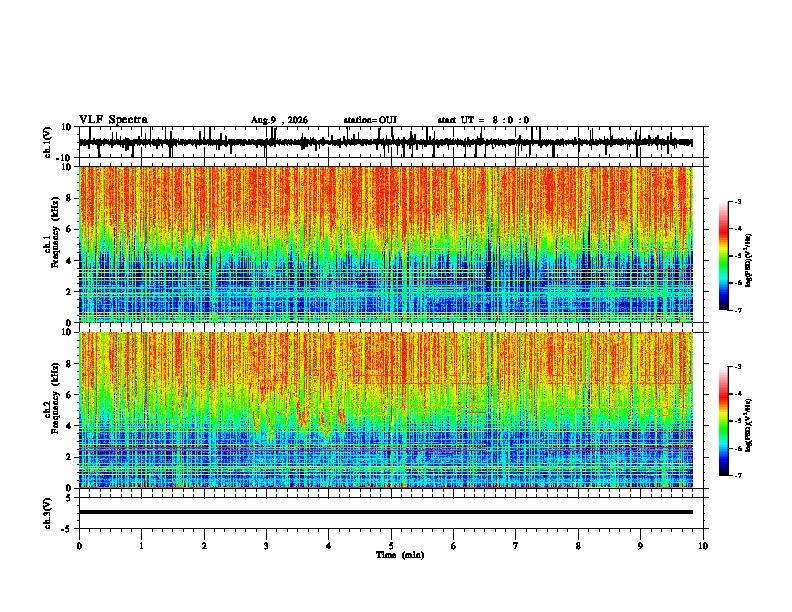Click time axis tick label "6"

pyautogui.click(x=454, y=546)
